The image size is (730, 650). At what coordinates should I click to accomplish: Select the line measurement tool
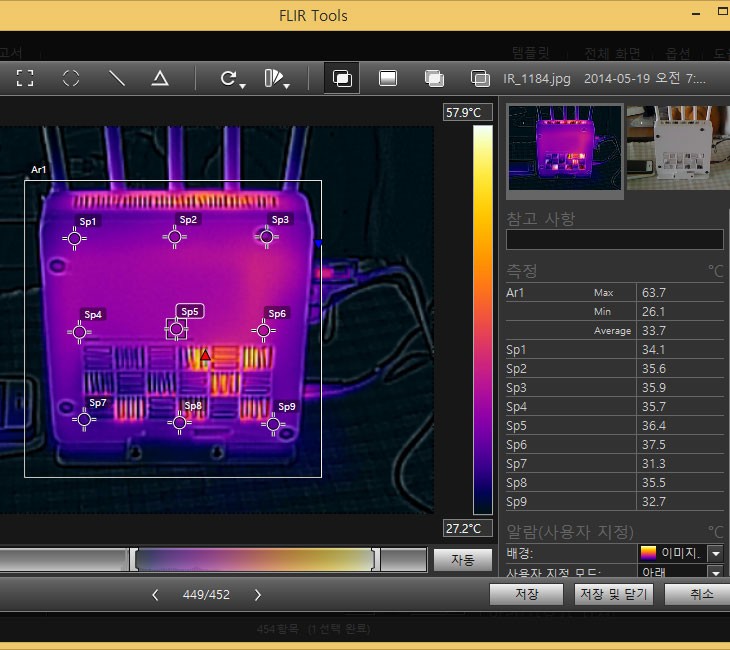[x=116, y=78]
